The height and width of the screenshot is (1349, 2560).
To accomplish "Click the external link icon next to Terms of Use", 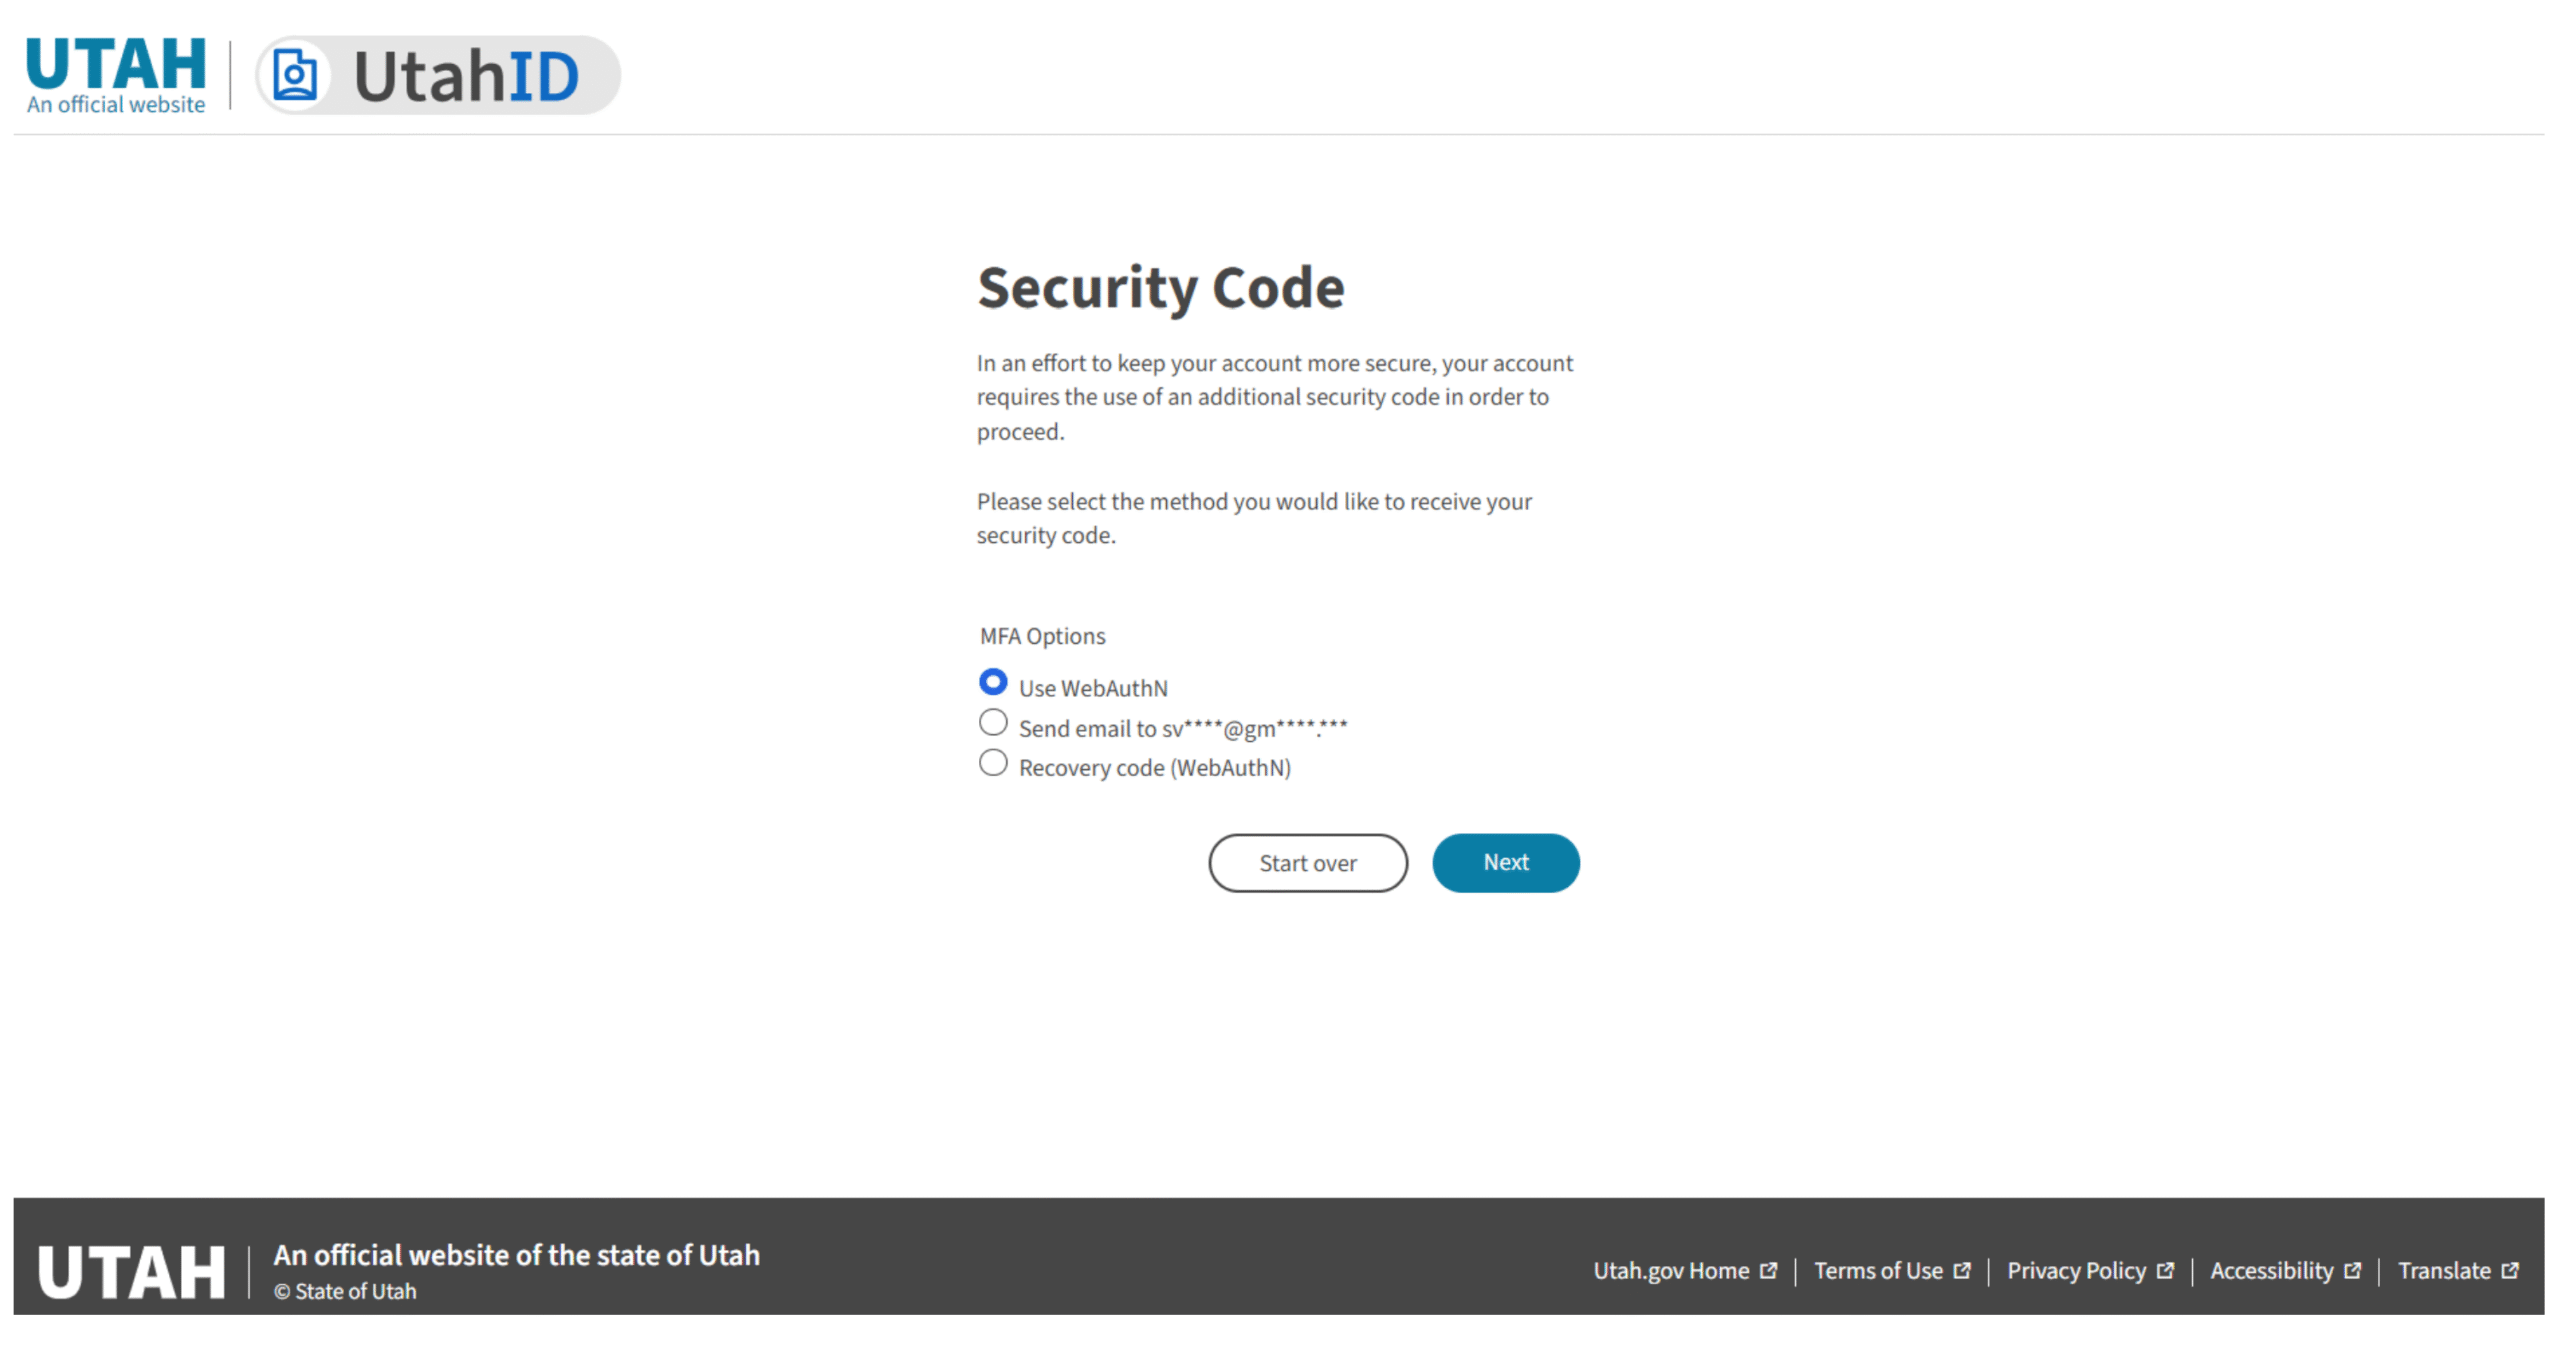I will pyautogui.click(x=1962, y=1269).
